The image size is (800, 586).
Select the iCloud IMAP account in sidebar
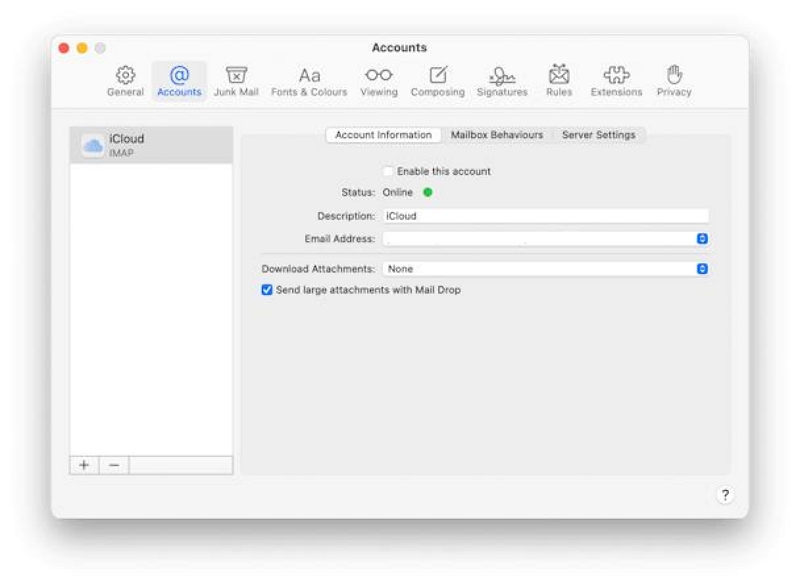(151, 145)
